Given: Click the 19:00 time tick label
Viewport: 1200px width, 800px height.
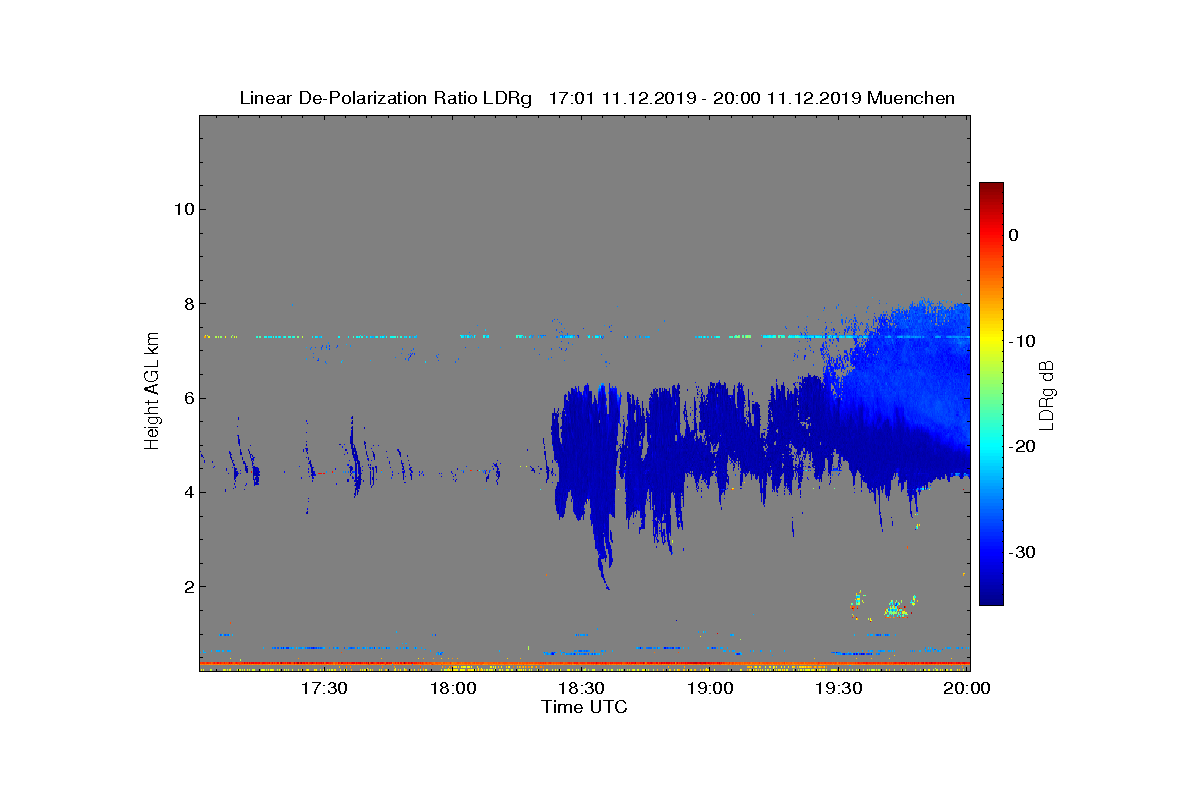Looking at the screenshot, I should click(710, 689).
